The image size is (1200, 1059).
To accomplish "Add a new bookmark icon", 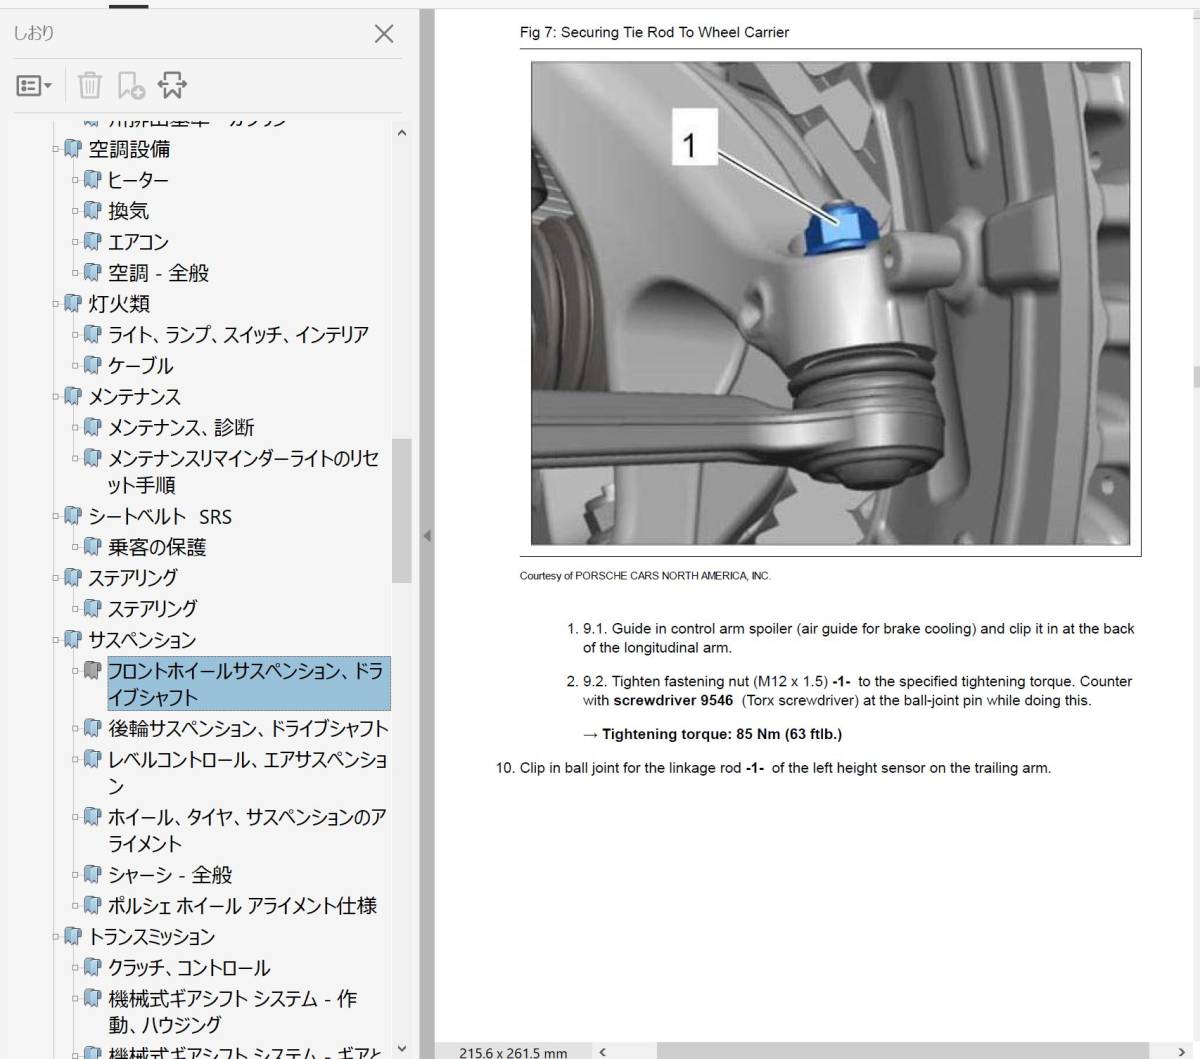I will 131,86.
